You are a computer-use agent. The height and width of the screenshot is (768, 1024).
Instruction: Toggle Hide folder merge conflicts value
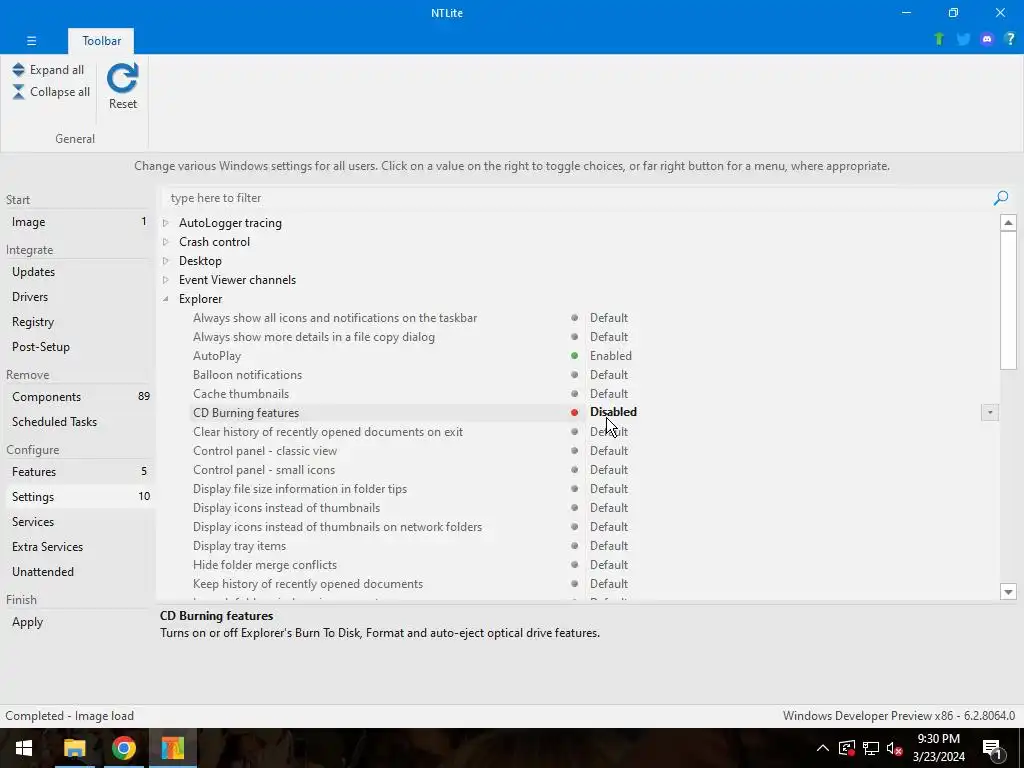click(609, 565)
